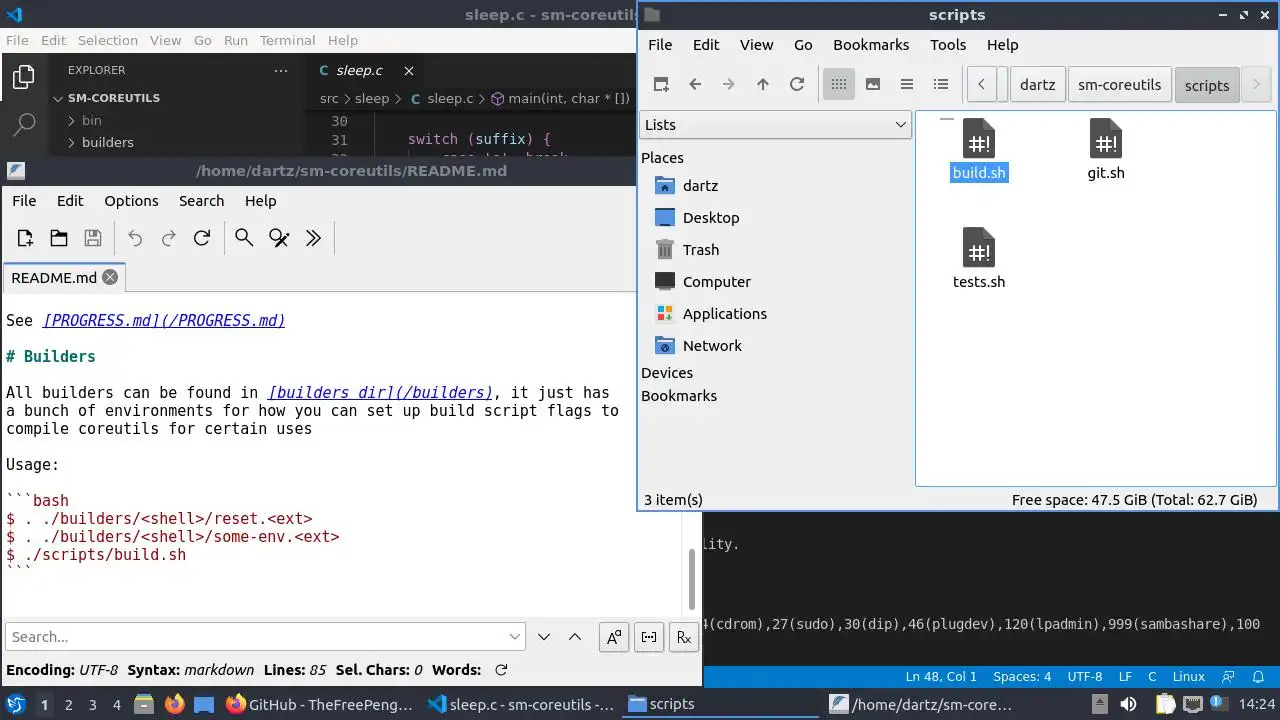The width and height of the screenshot is (1280, 720).
Task: Switch to workspace 2 in the taskbar
Action: 68,704
